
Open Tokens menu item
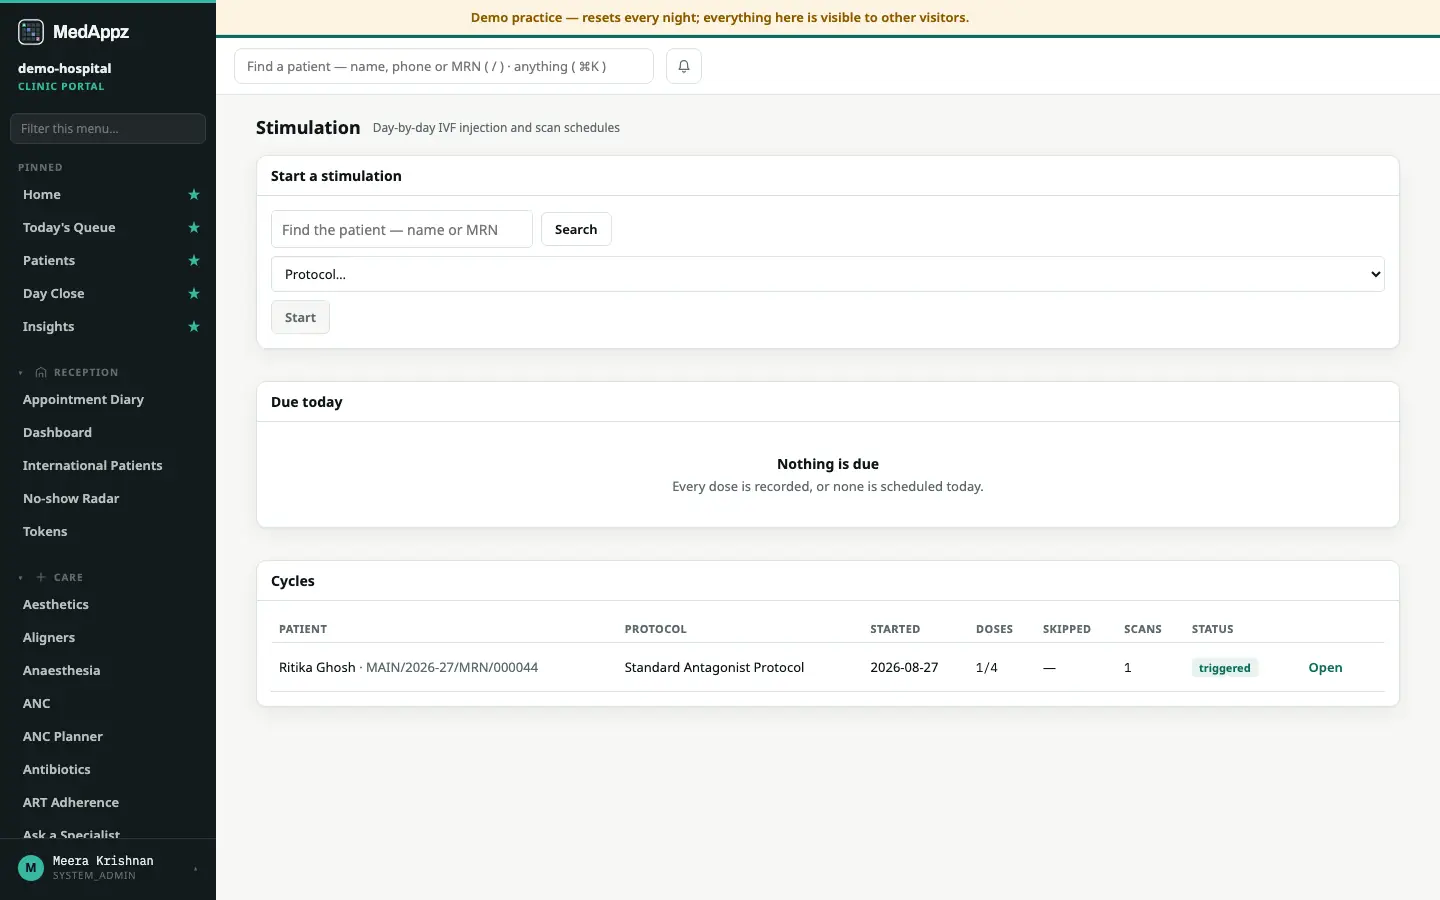pos(45,532)
